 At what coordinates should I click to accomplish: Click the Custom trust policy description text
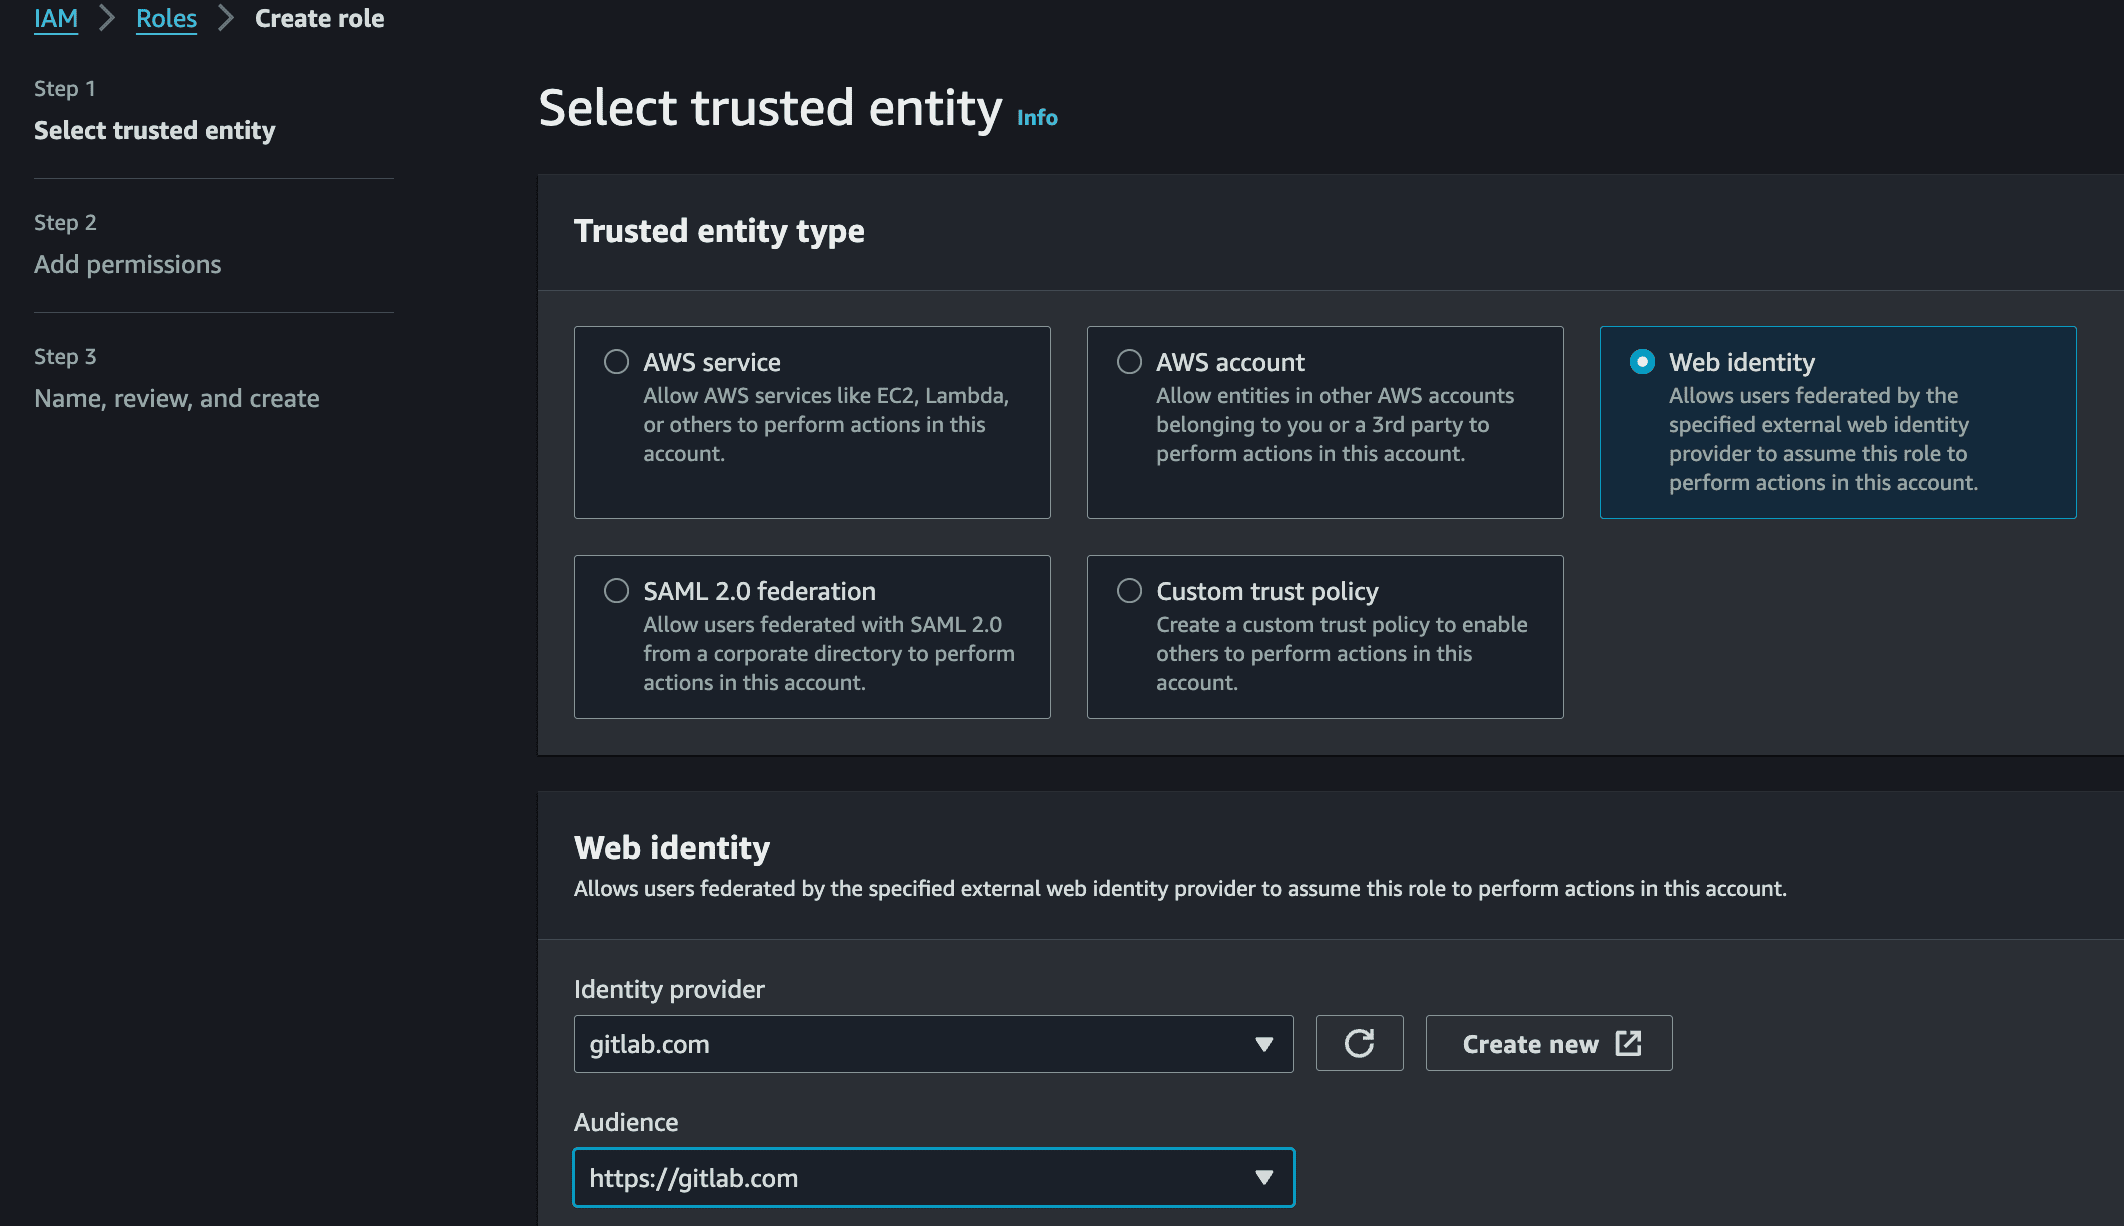pos(1341,653)
